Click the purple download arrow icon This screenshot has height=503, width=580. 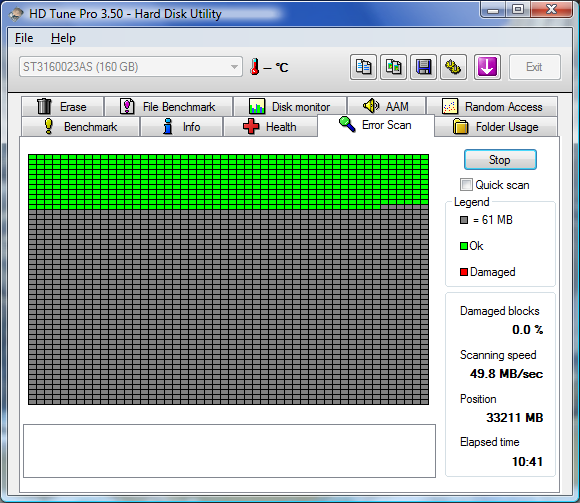click(x=487, y=67)
